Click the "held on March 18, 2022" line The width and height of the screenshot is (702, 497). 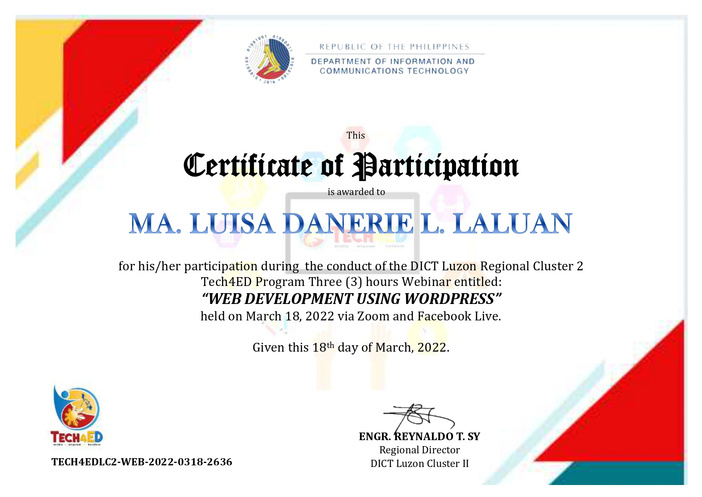point(350,316)
